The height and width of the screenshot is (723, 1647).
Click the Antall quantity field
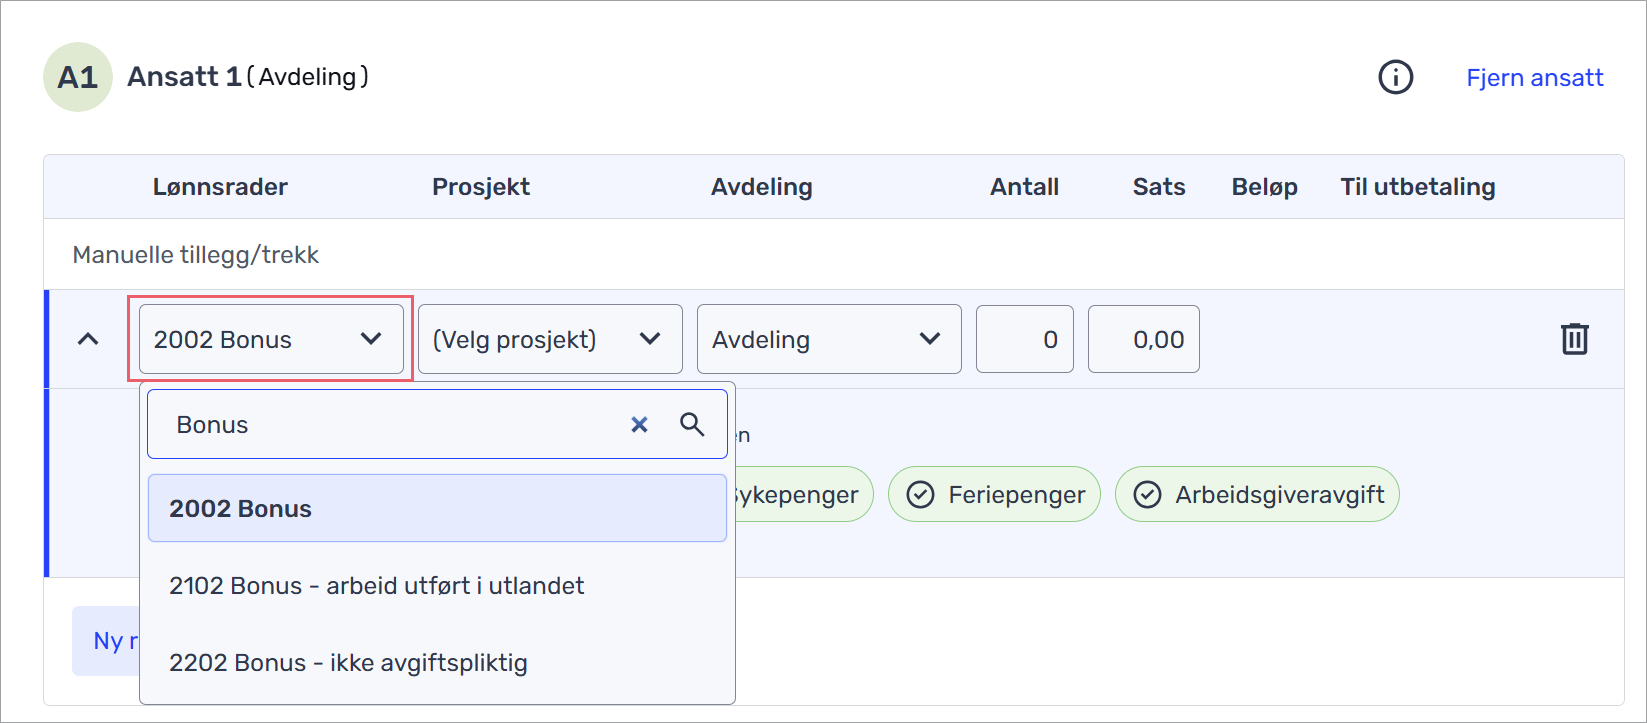1024,339
